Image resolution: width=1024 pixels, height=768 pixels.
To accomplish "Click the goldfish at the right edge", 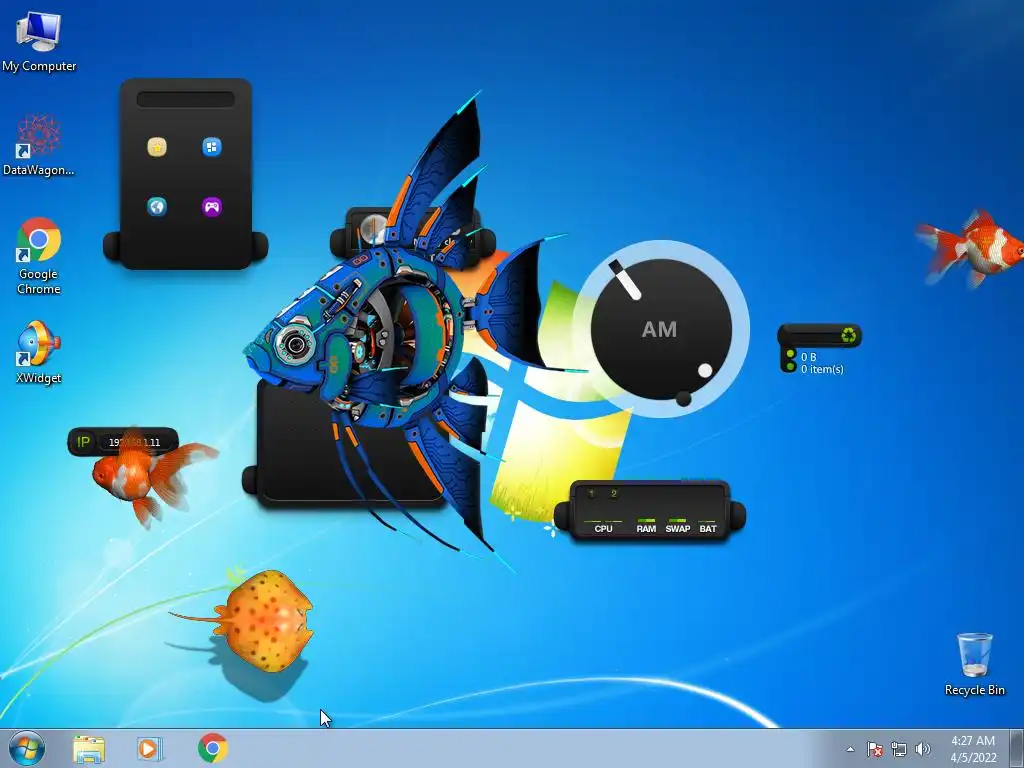I will click(x=972, y=248).
